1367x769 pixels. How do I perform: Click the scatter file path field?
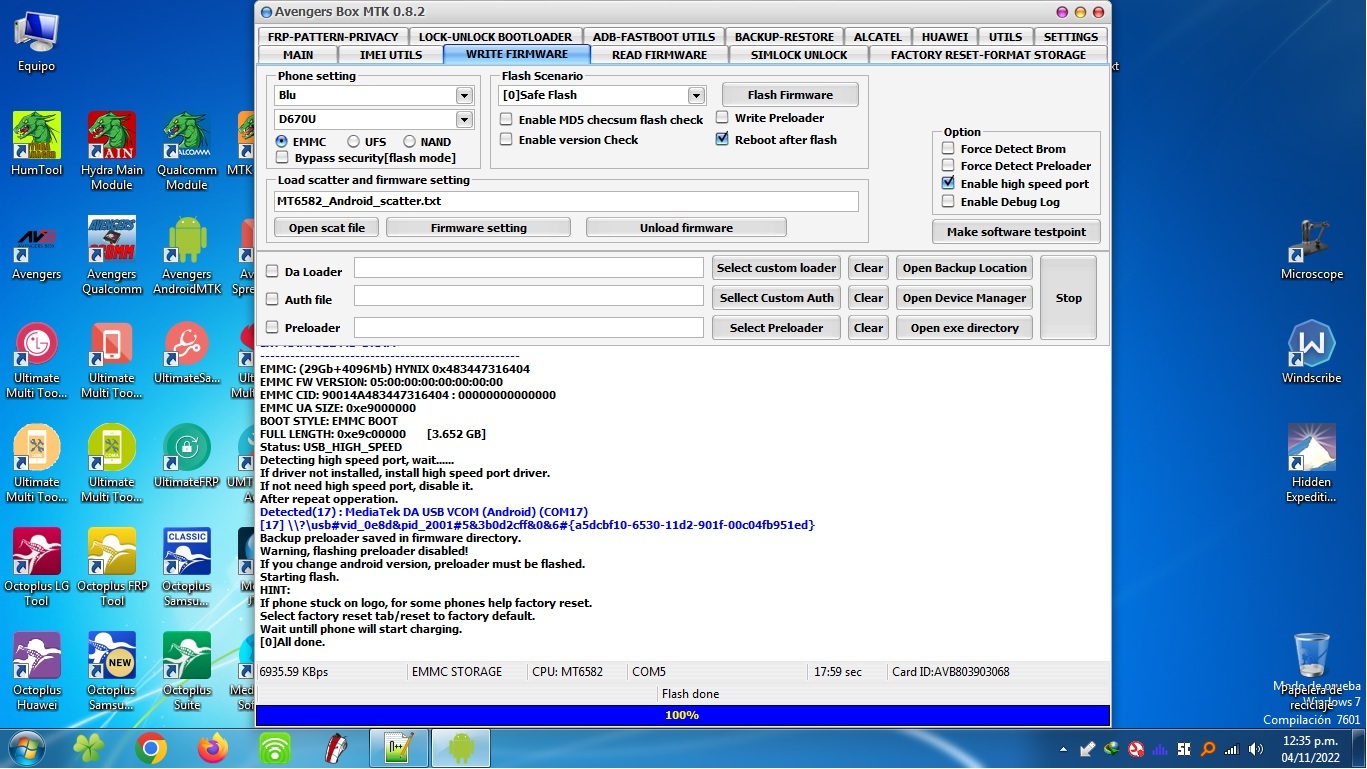(x=566, y=201)
